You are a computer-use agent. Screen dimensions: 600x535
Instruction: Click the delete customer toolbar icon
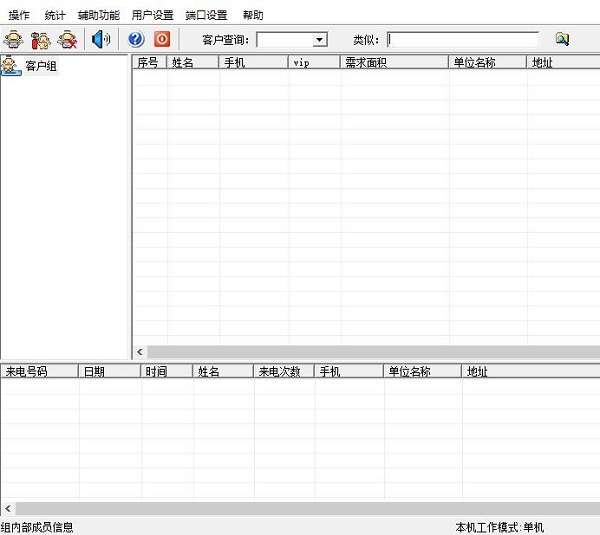click(67, 39)
